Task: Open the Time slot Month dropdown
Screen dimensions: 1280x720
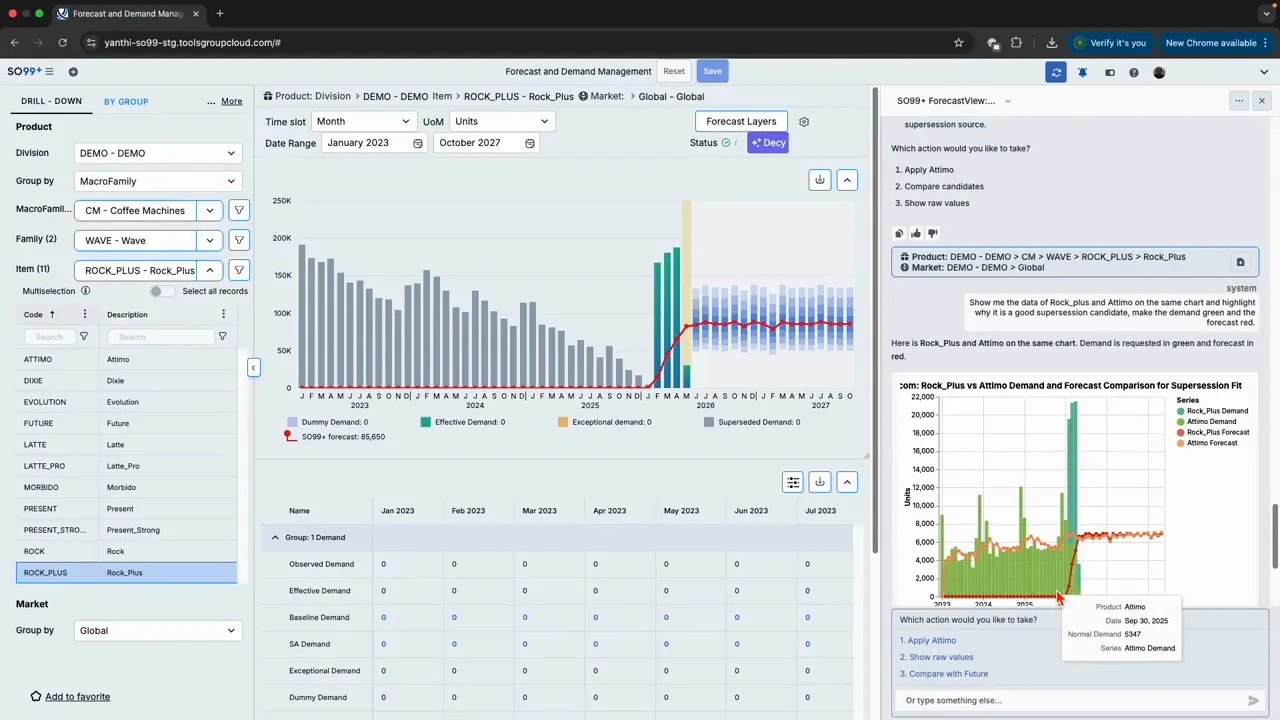Action: click(x=364, y=121)
